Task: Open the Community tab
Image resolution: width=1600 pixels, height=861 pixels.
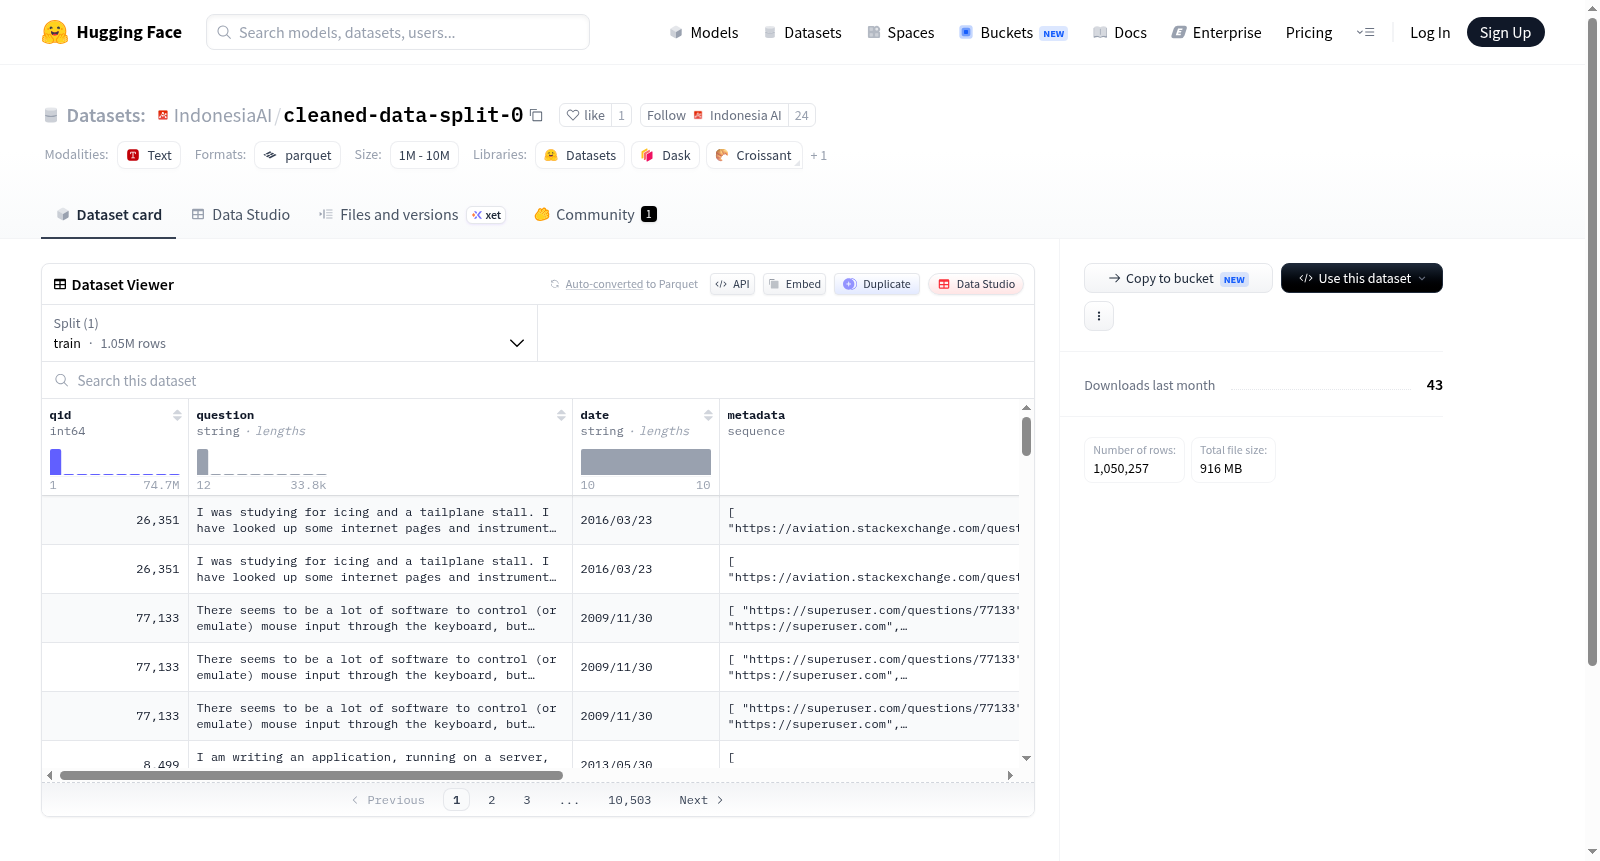Action: tap(595, 215)
